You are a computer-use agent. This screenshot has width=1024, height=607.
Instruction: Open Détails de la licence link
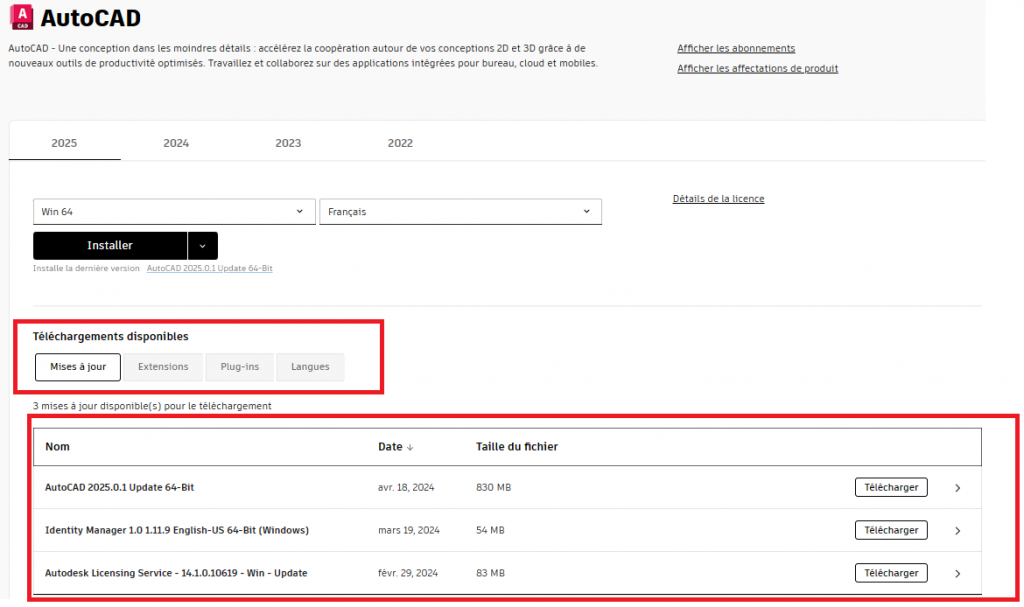pos(718,199)
